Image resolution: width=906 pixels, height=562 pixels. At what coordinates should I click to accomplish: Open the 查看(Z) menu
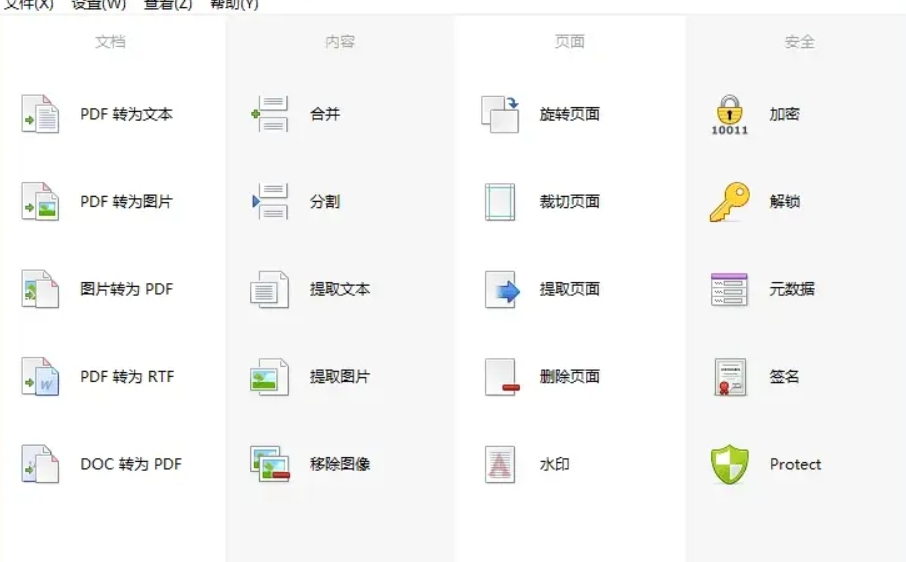(x=168, y=5)
